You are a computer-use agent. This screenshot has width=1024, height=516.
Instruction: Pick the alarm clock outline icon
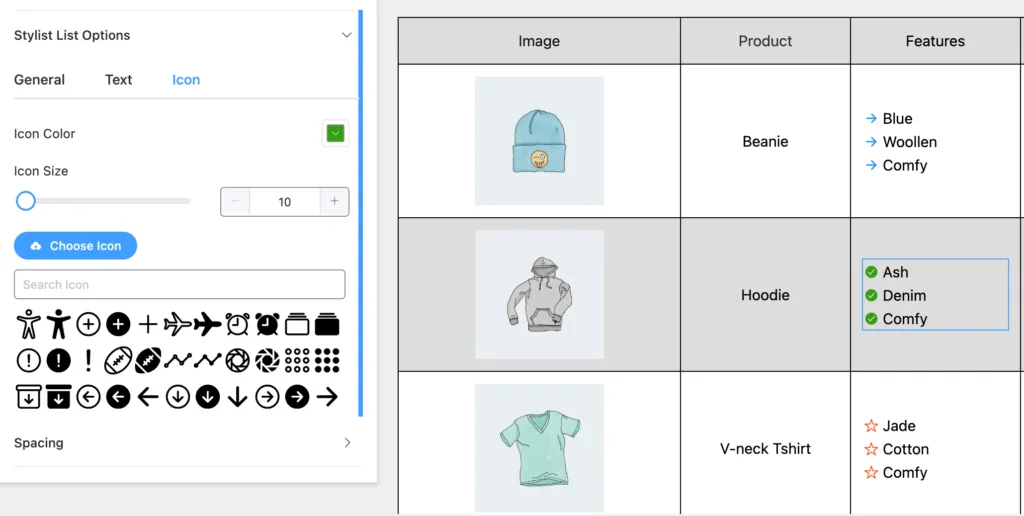tap(238, 324)
